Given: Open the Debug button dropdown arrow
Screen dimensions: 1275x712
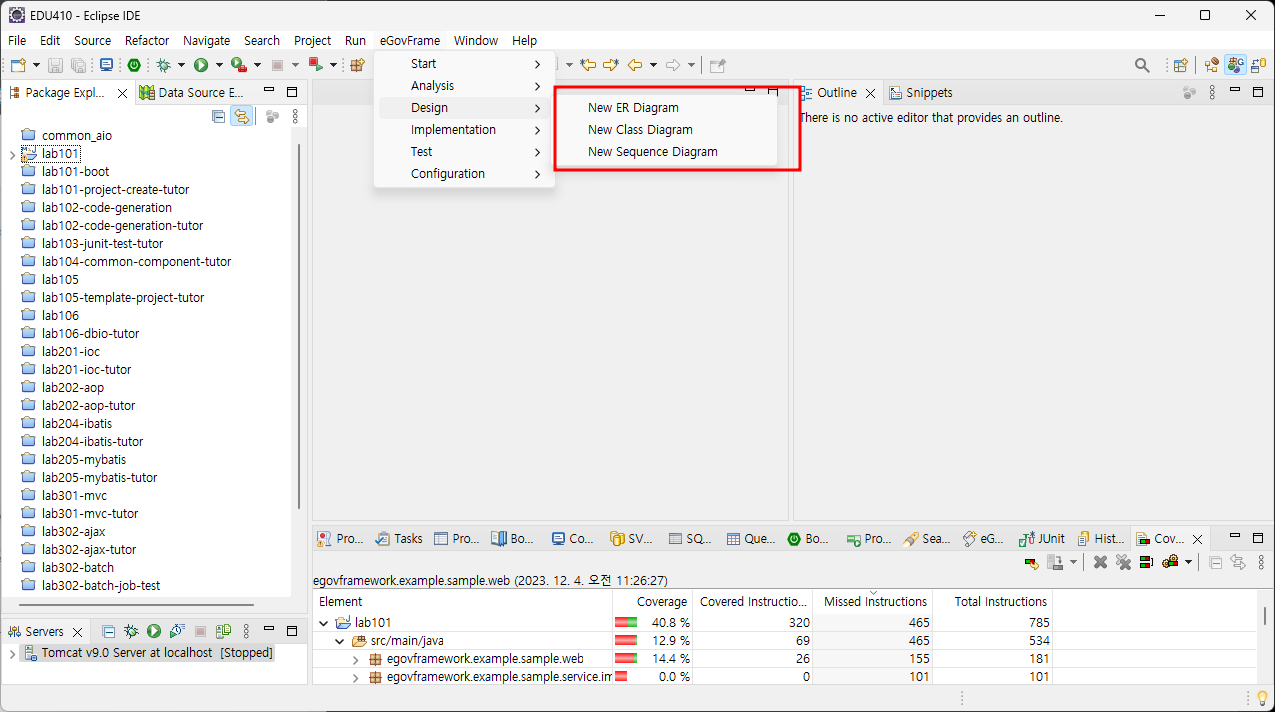Looking at the screenshot, I should coord(181,65).
